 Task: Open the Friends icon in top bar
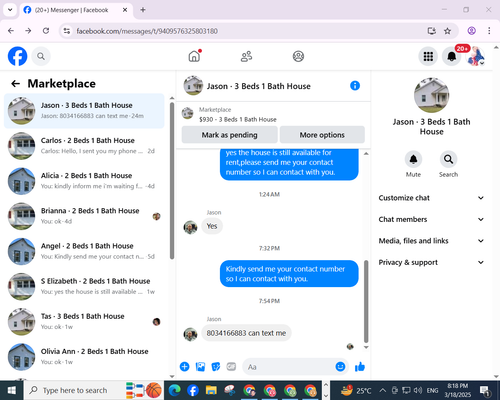click(x=246, y=56)
